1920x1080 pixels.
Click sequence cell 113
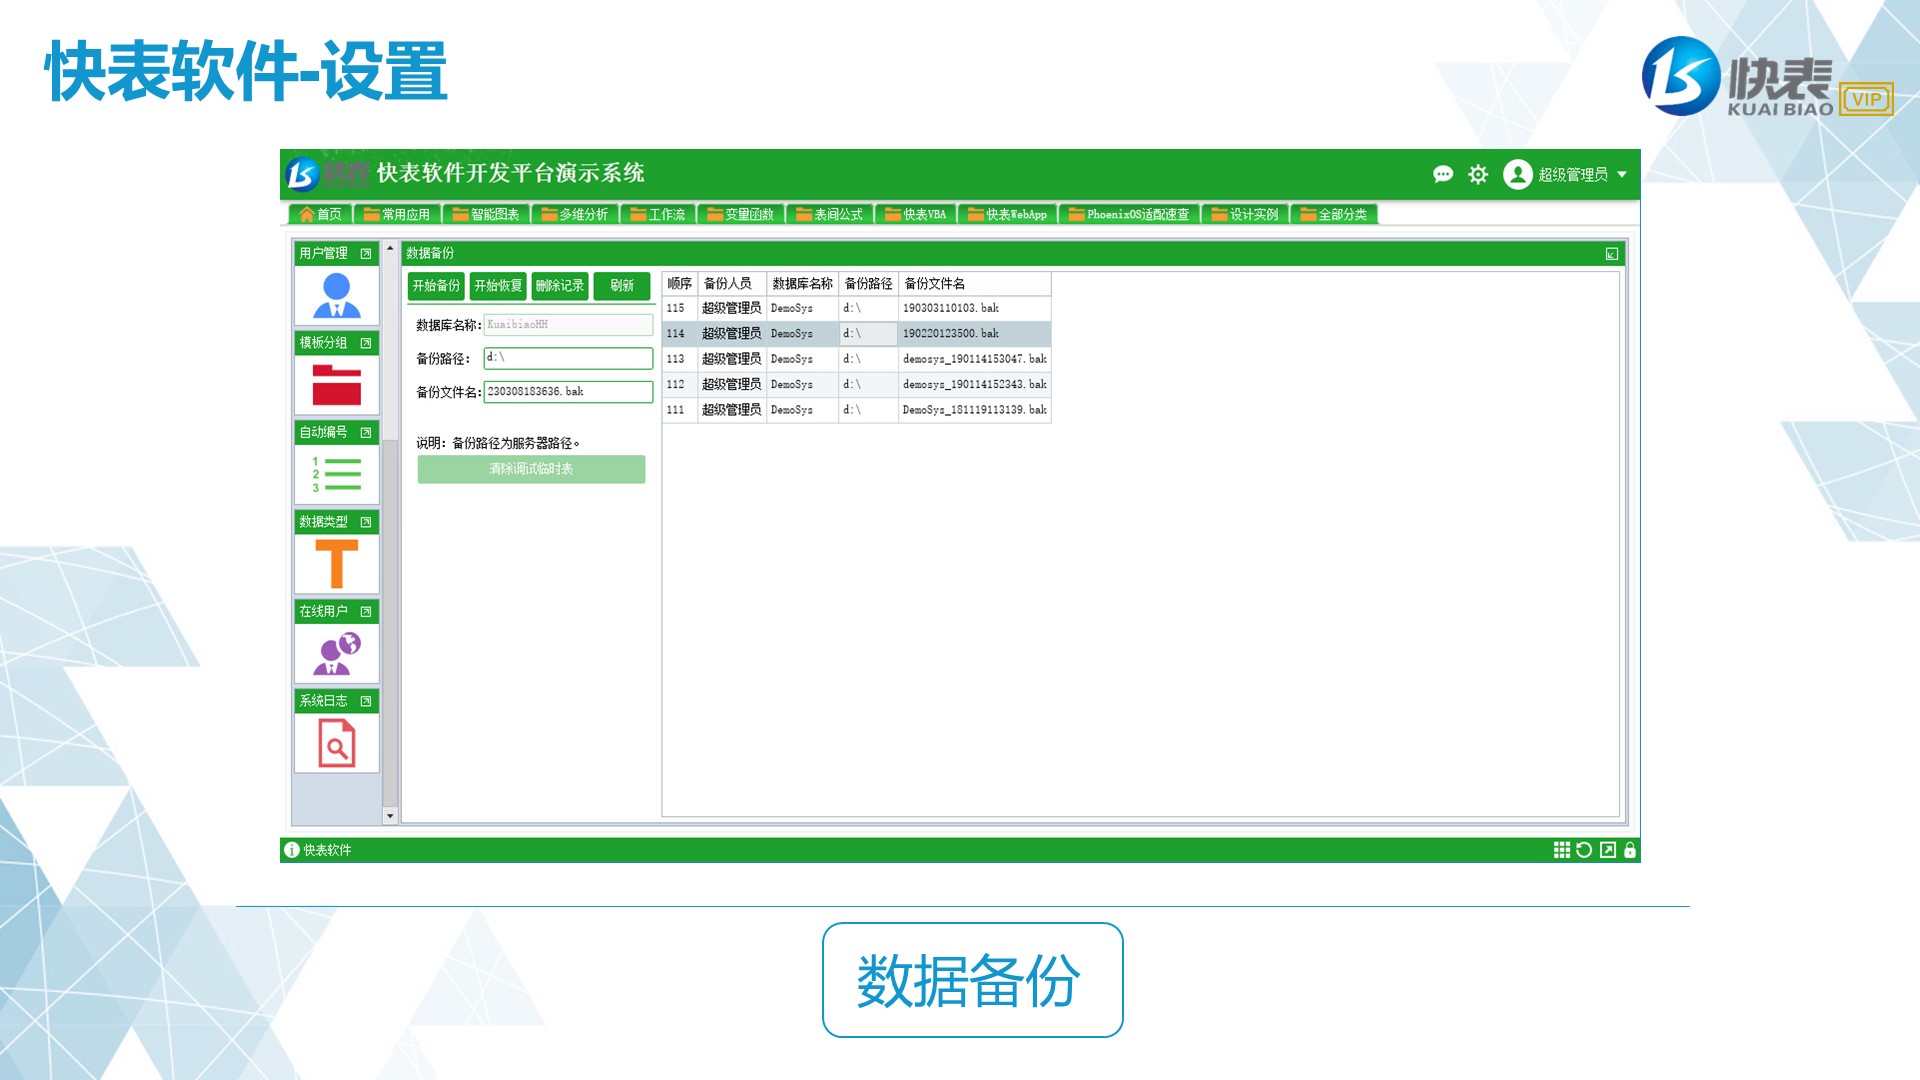pos(679,359)
